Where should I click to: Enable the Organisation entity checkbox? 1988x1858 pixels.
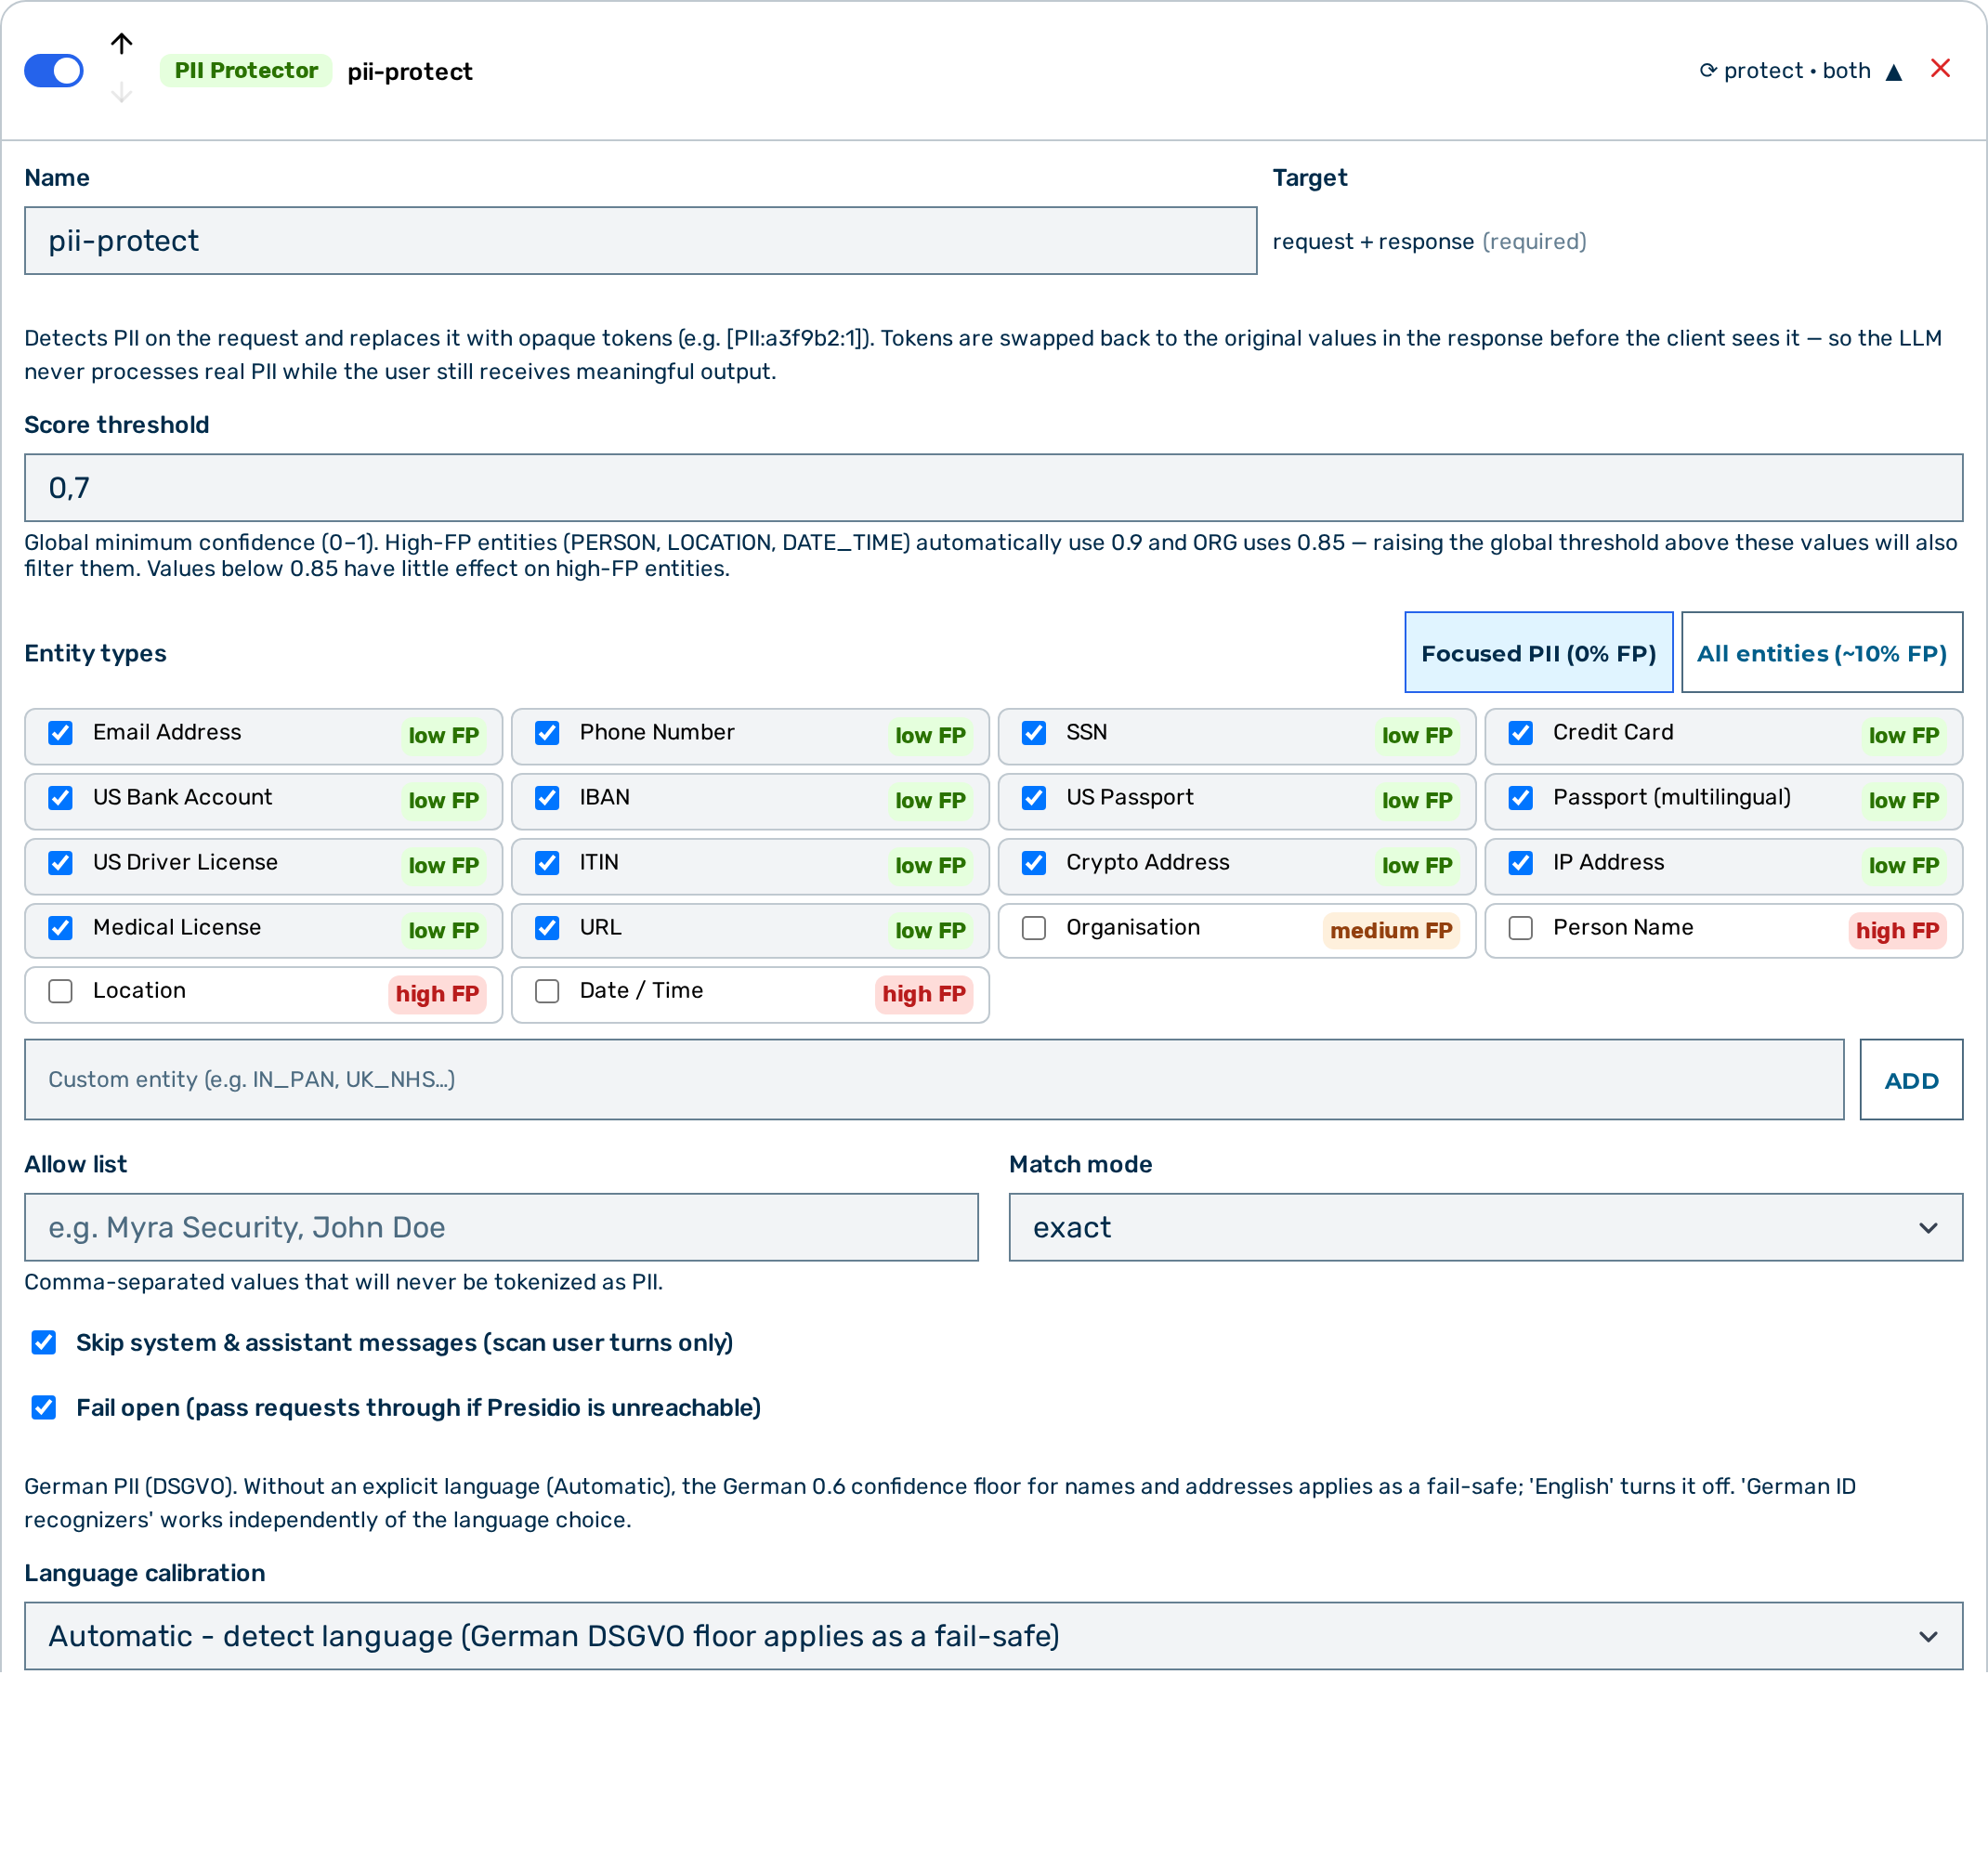pos(1034,928)
